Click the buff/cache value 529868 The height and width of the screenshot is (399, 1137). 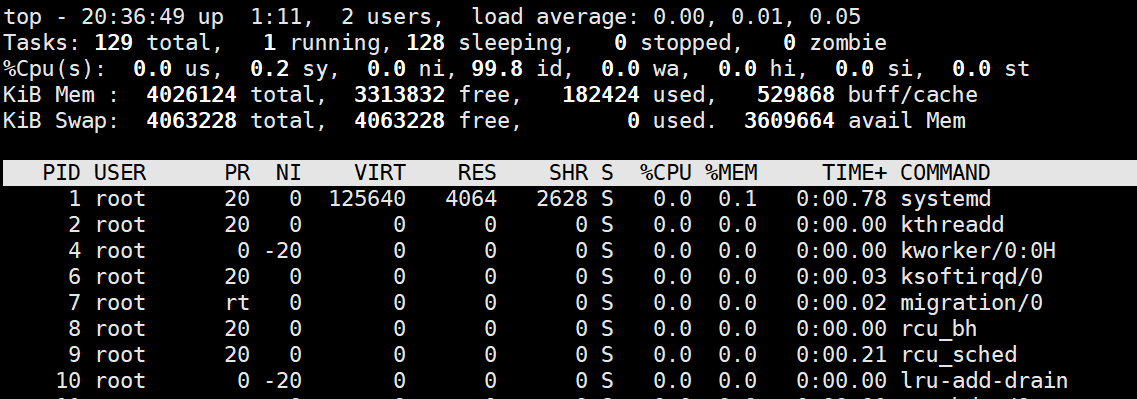(795, 95)
